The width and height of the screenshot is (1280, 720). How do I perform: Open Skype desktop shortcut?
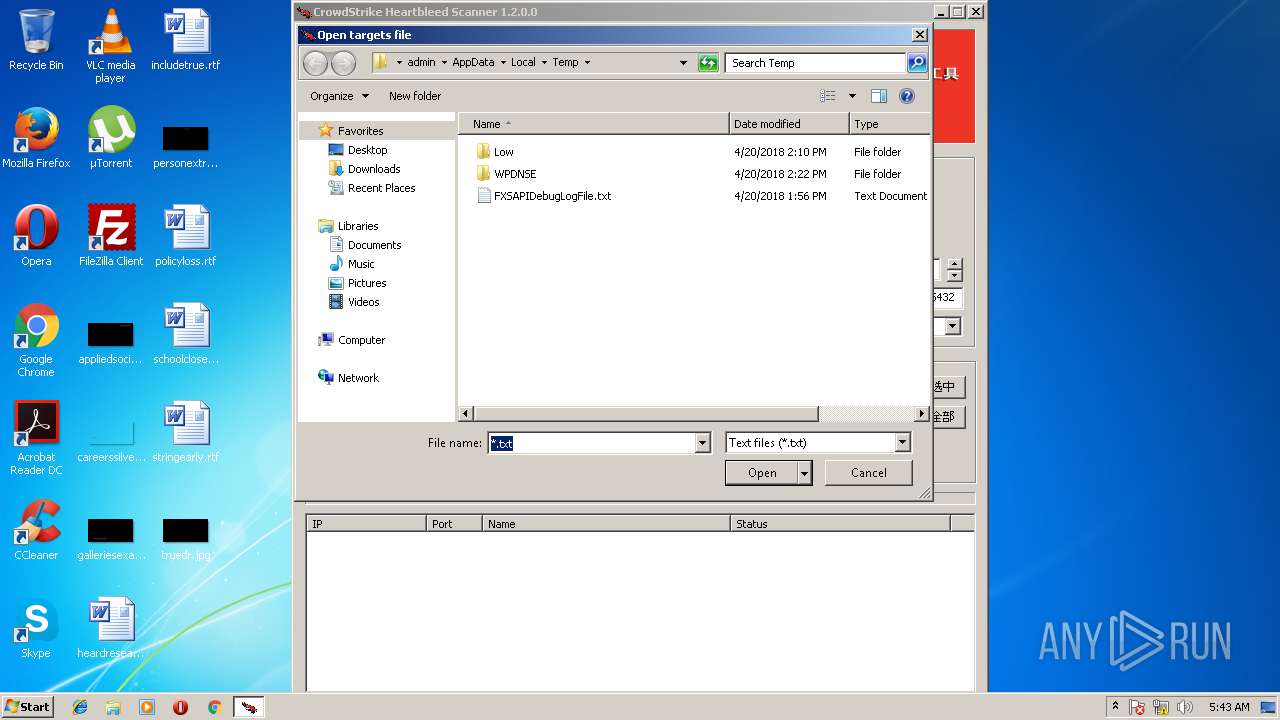pyautogui.click(x=36, y=628)
